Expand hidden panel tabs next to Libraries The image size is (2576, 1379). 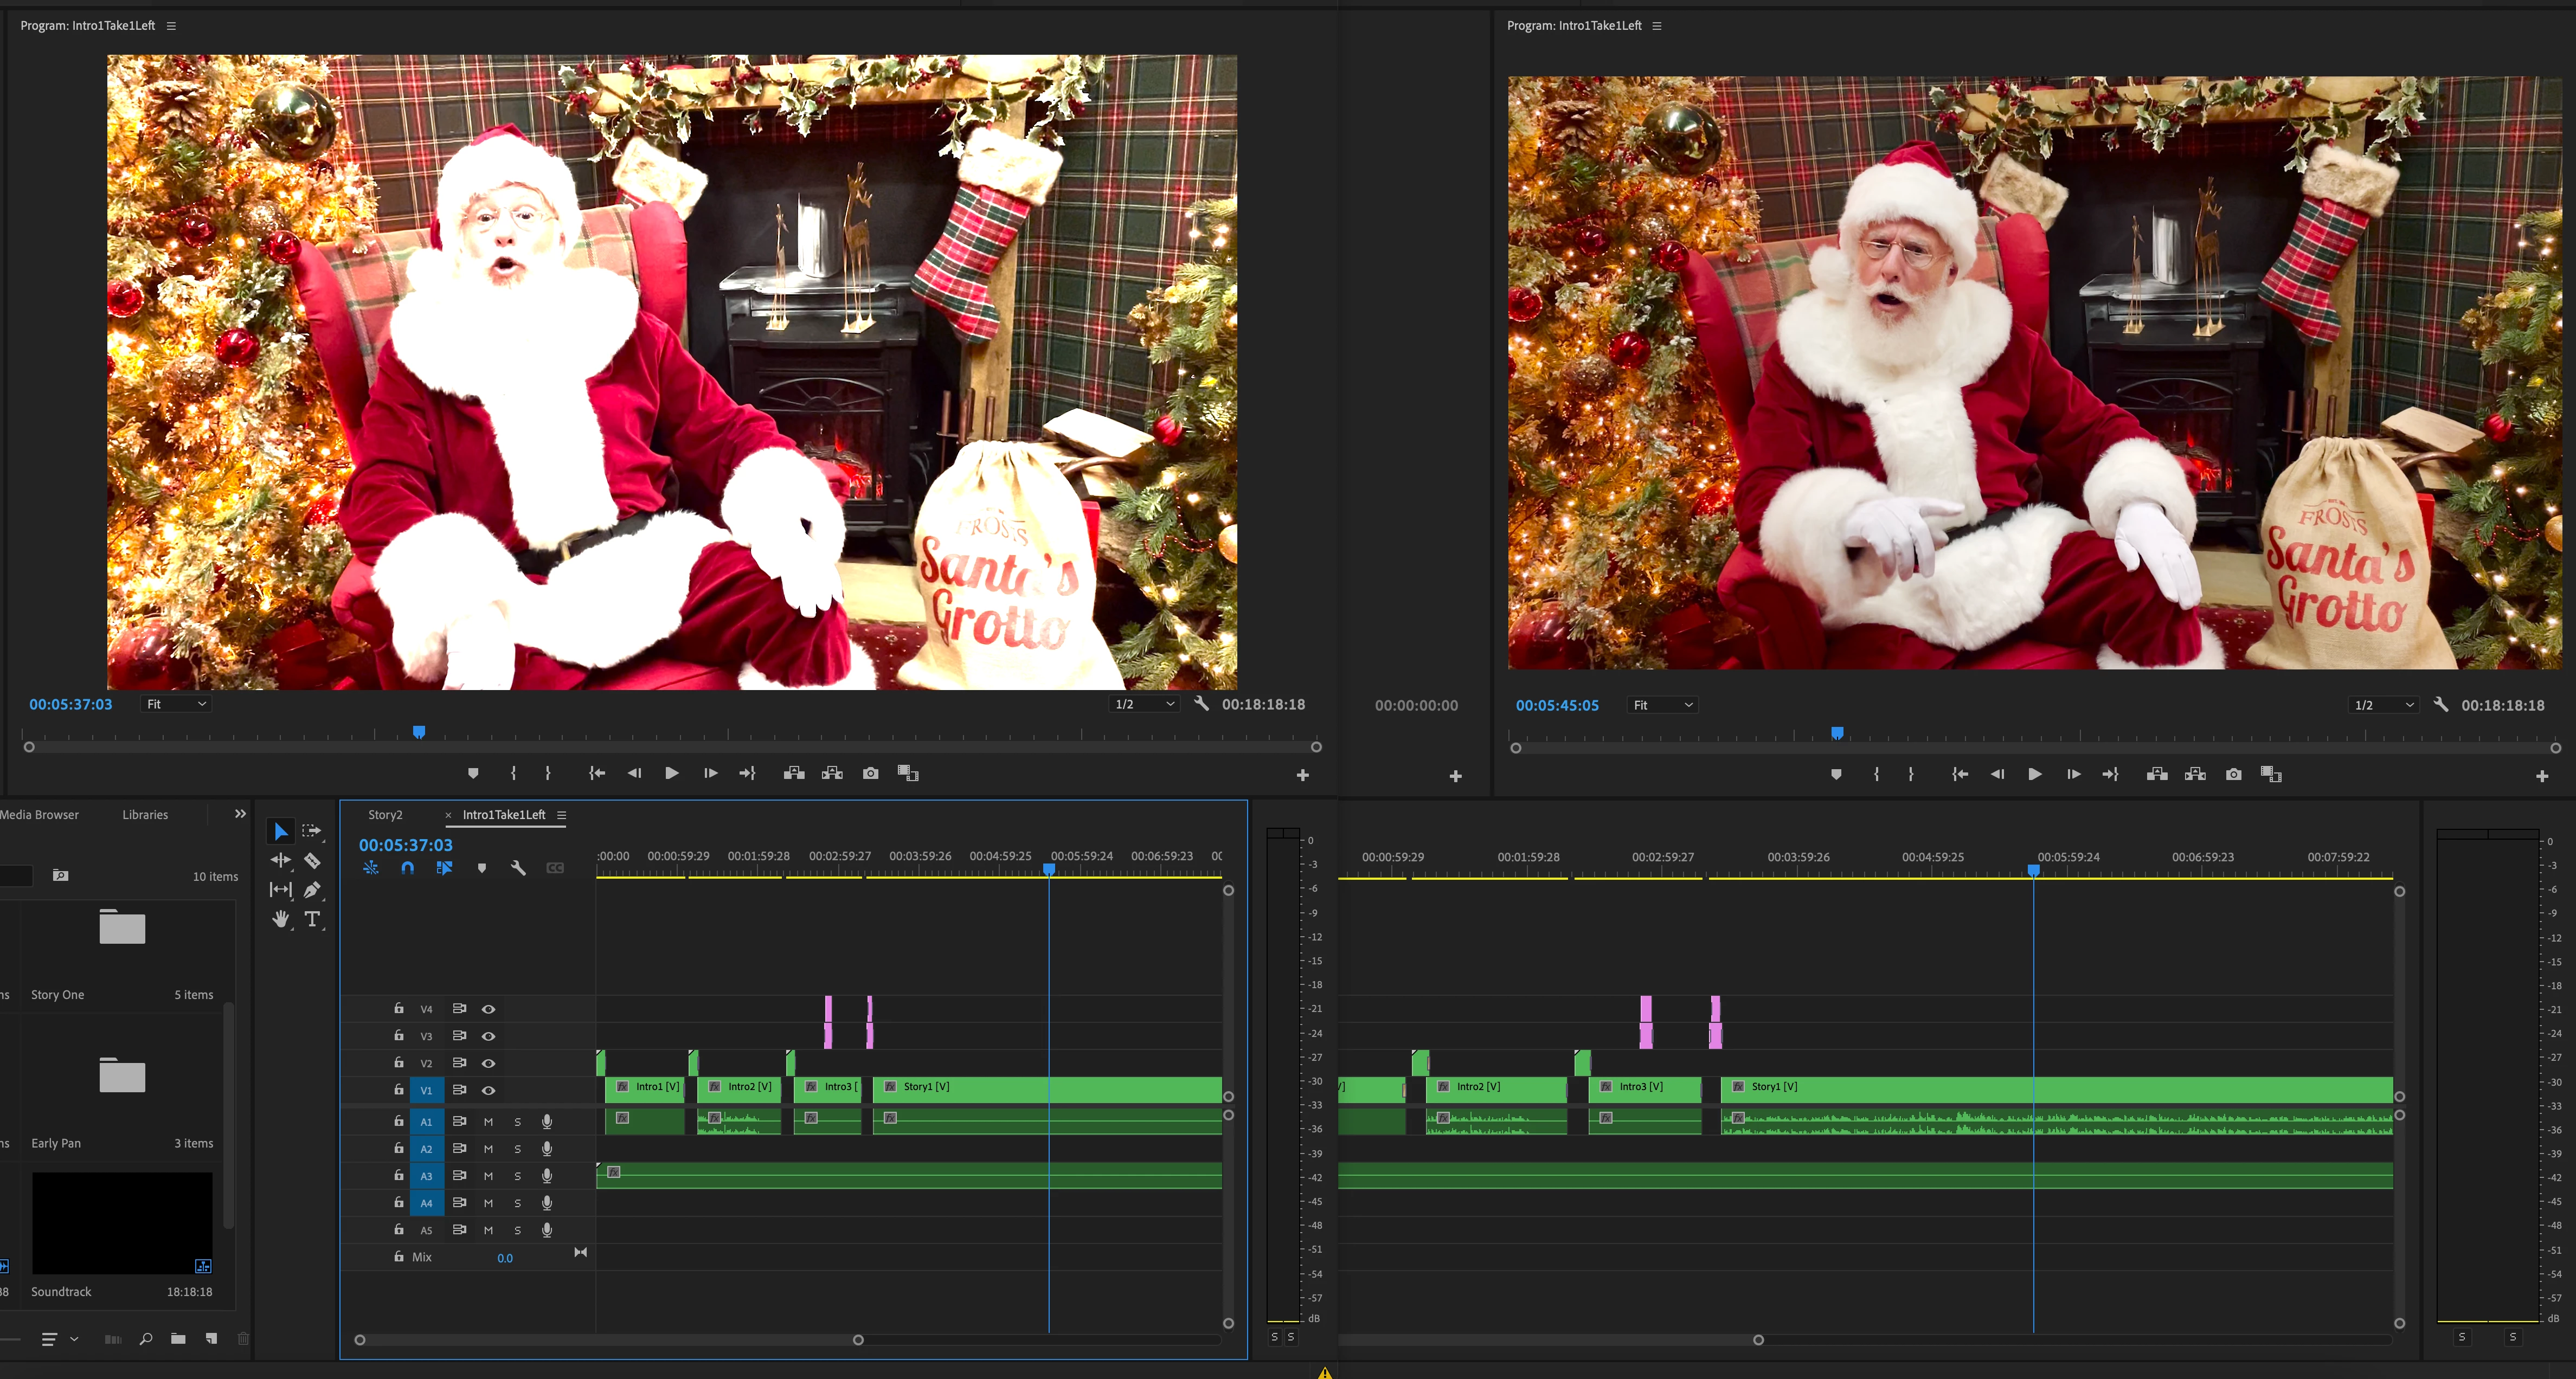(240, 814)
